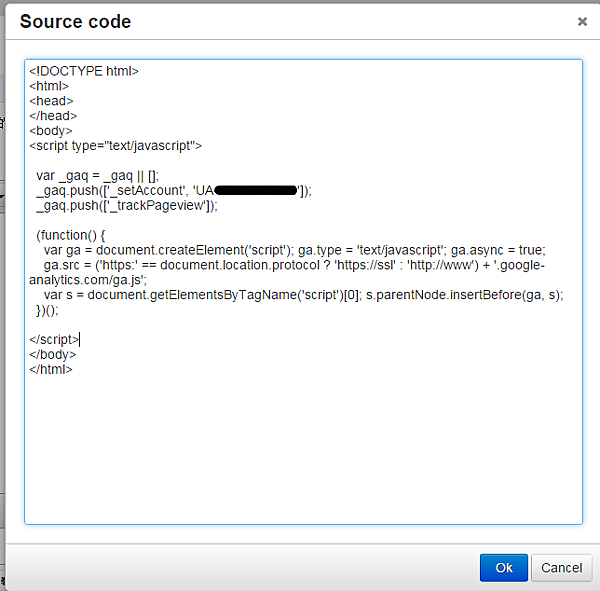Click 's.parentNode.insertBefore(ga, s);' text
Screen dimensions: 600x591
(x=465, y=295)
